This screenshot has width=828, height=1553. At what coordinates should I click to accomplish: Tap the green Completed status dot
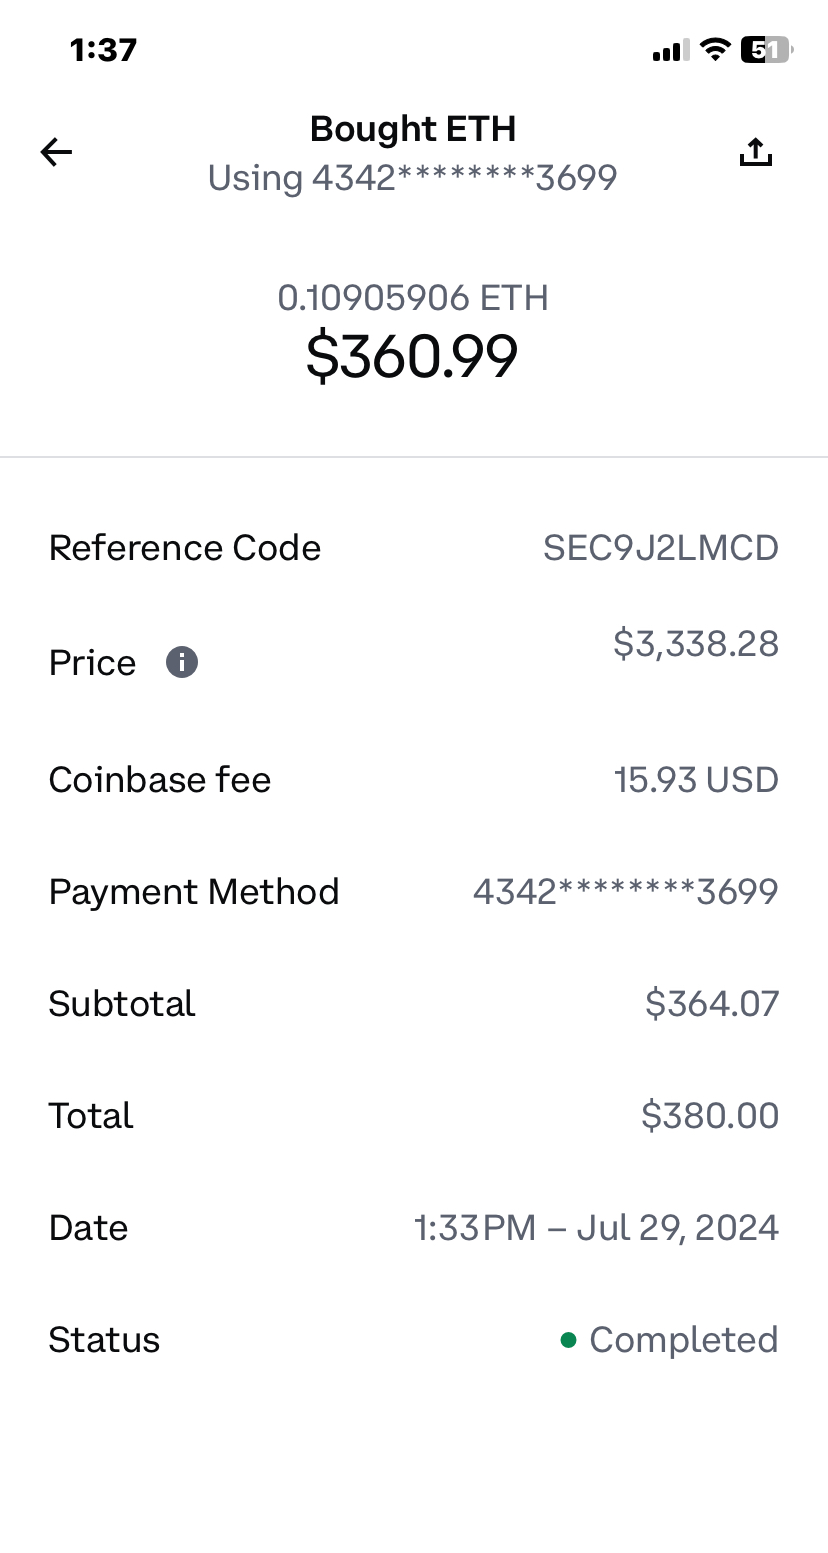[x=568, y=1340]
